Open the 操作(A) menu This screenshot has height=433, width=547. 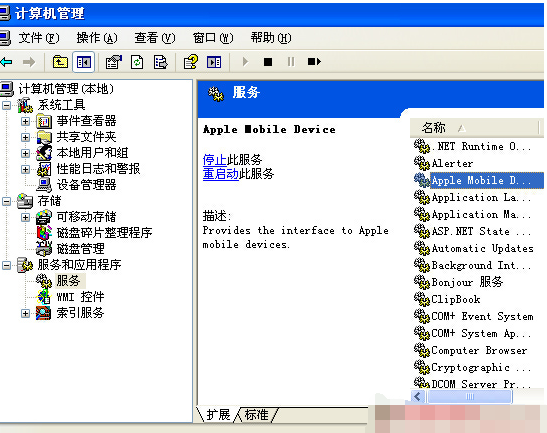(97, 38)
